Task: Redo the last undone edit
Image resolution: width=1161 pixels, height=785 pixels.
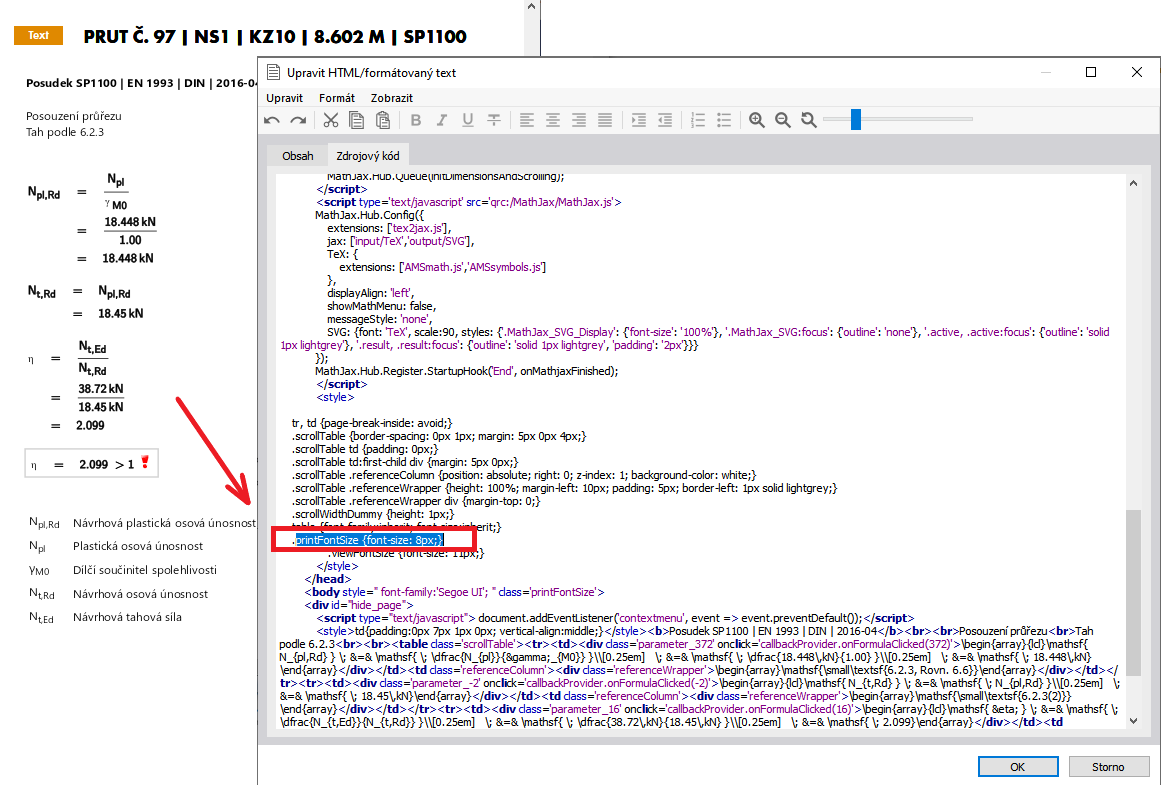Action: point(298,120)
